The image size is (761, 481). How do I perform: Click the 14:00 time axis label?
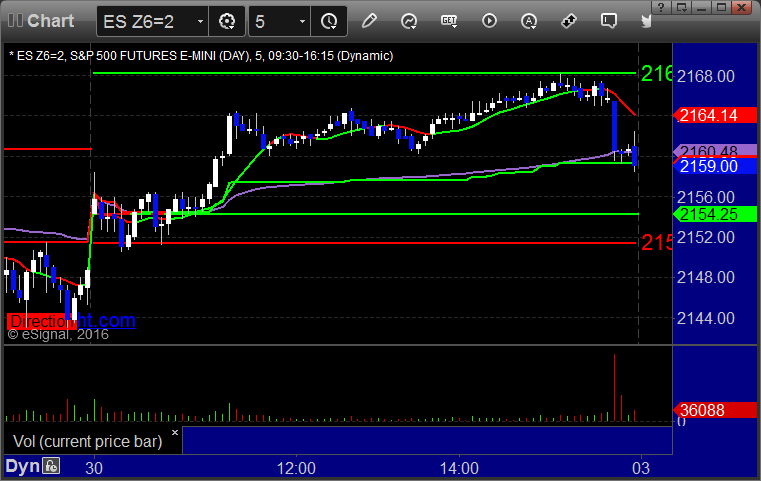click(459, 468)
